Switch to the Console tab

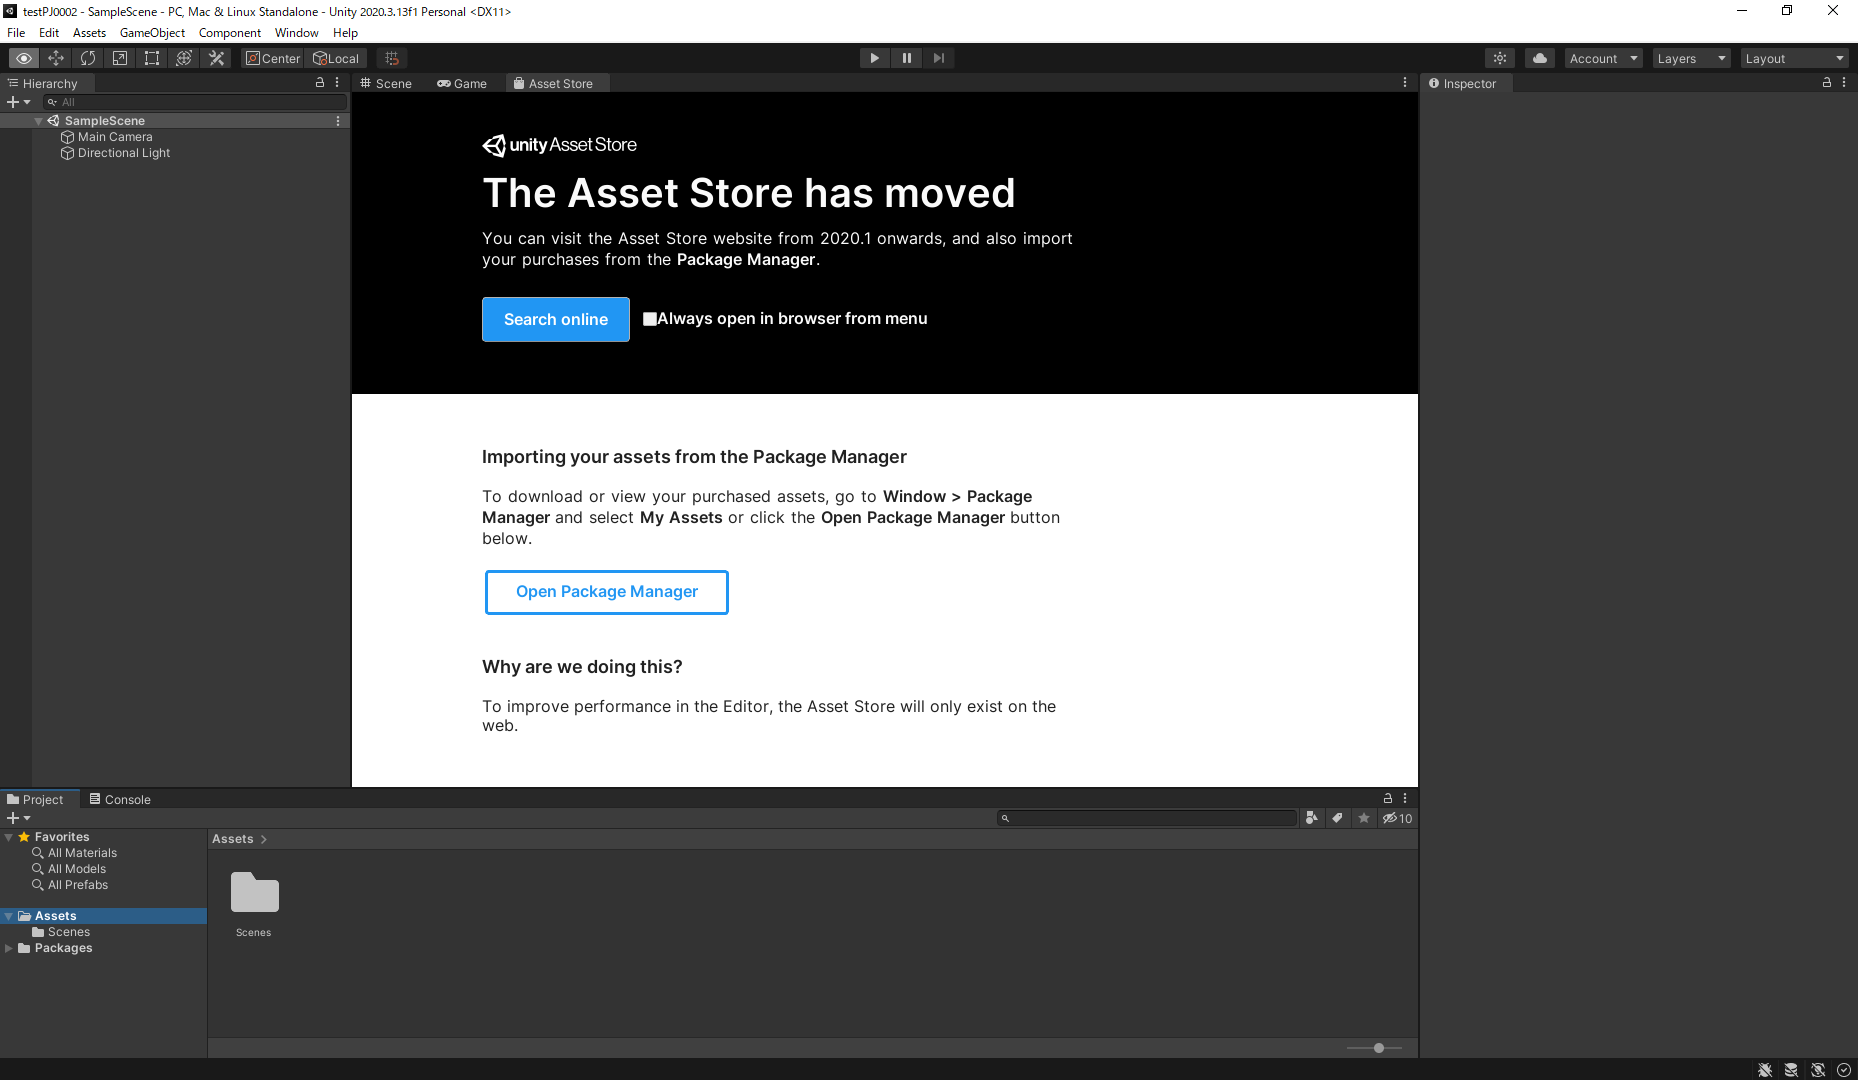pos(120,799)
